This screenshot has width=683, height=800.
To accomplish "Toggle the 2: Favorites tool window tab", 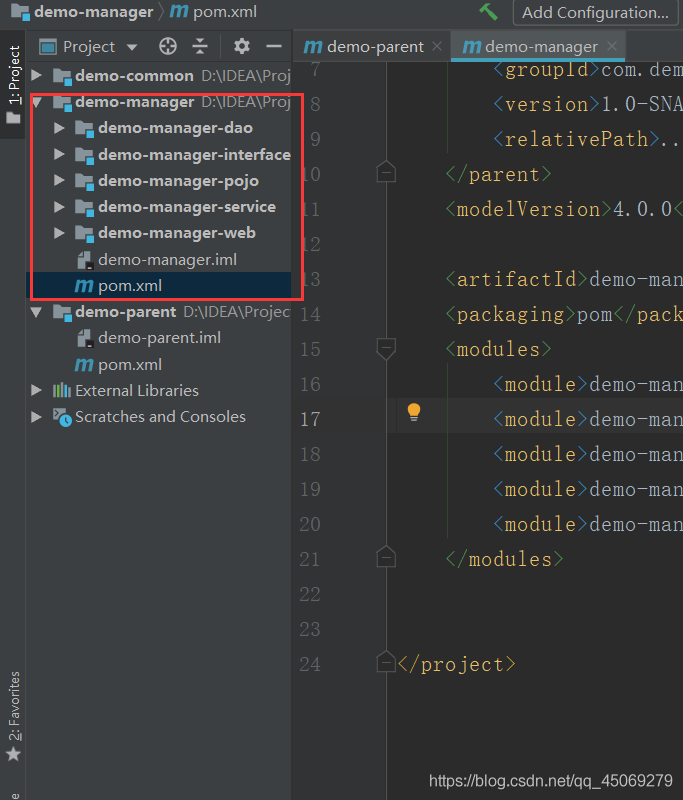I will pyautogui.click(x=13, y=715).
